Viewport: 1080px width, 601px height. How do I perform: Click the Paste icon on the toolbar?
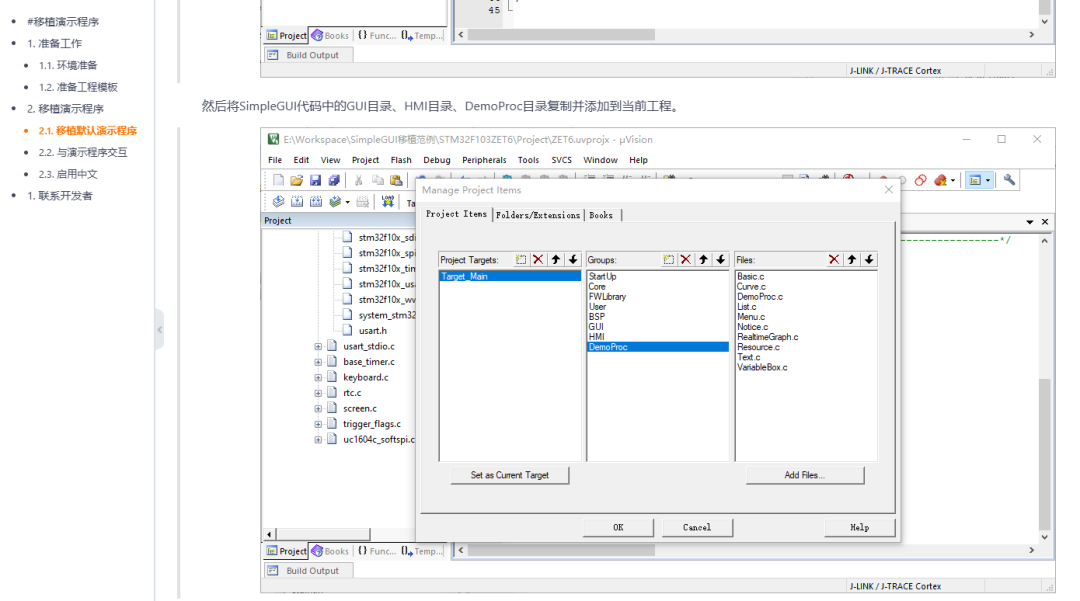click(398, 179)
